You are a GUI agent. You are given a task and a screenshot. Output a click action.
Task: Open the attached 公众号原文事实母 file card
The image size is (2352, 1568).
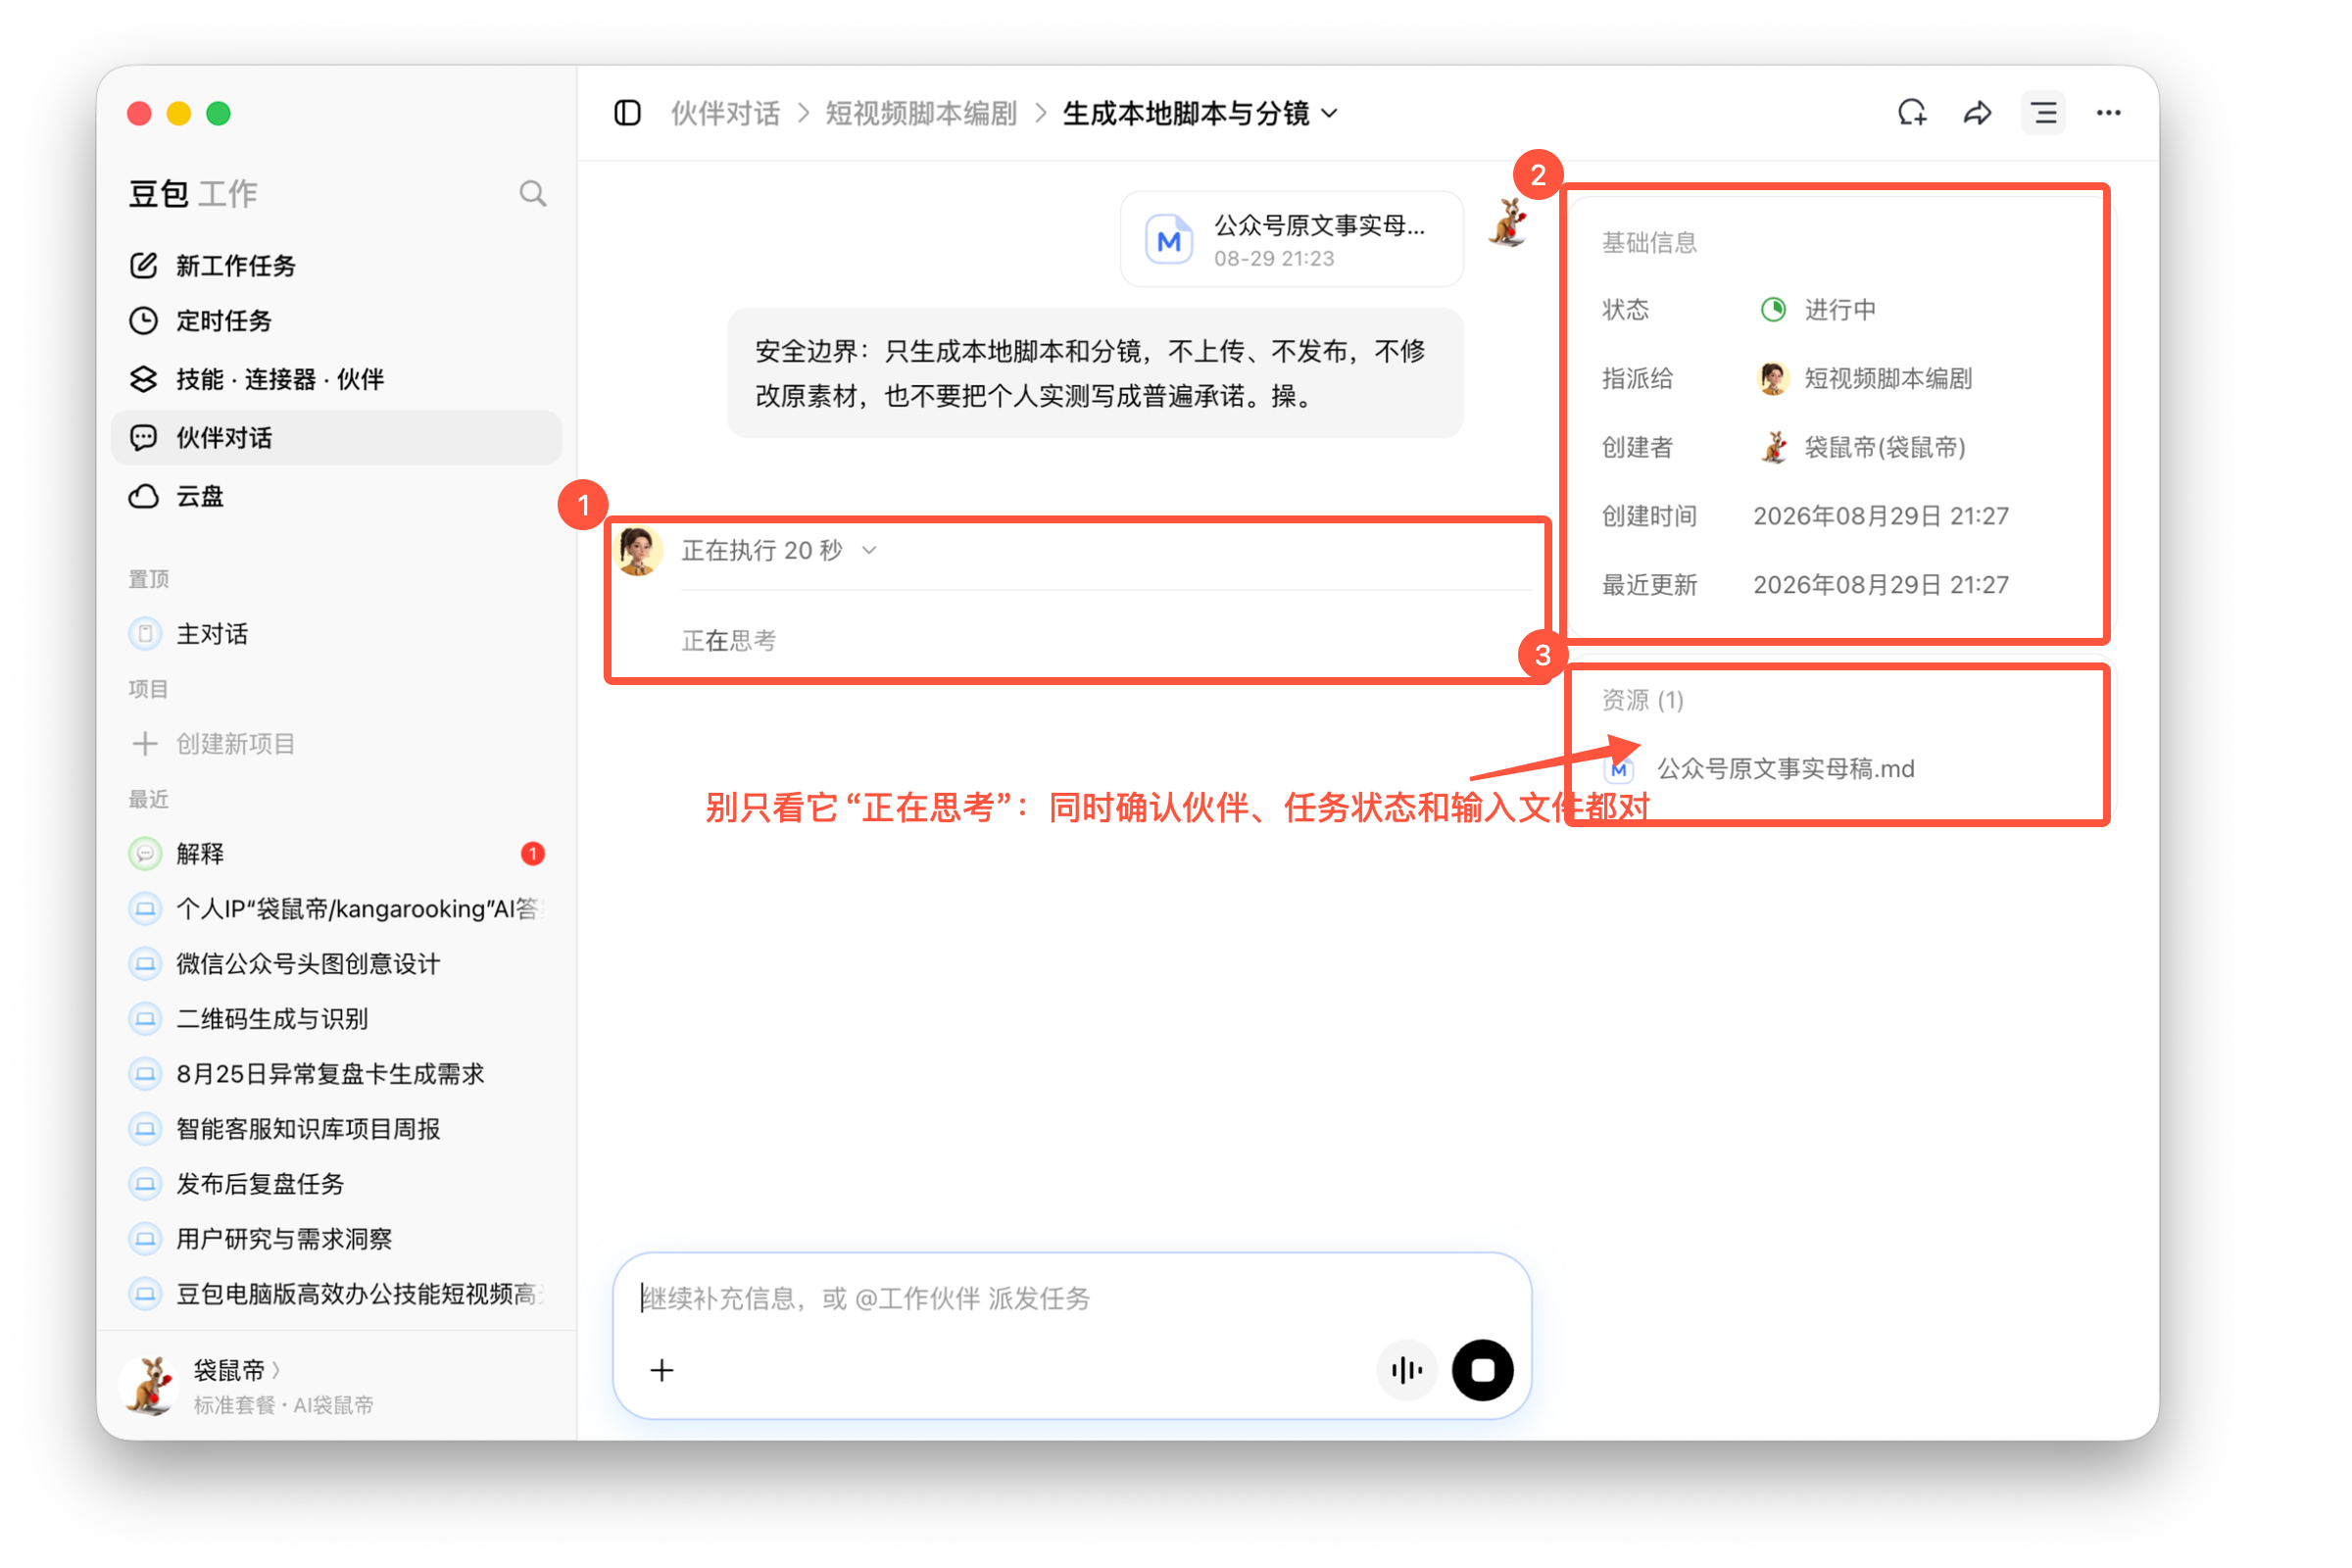pos(1291,240)
